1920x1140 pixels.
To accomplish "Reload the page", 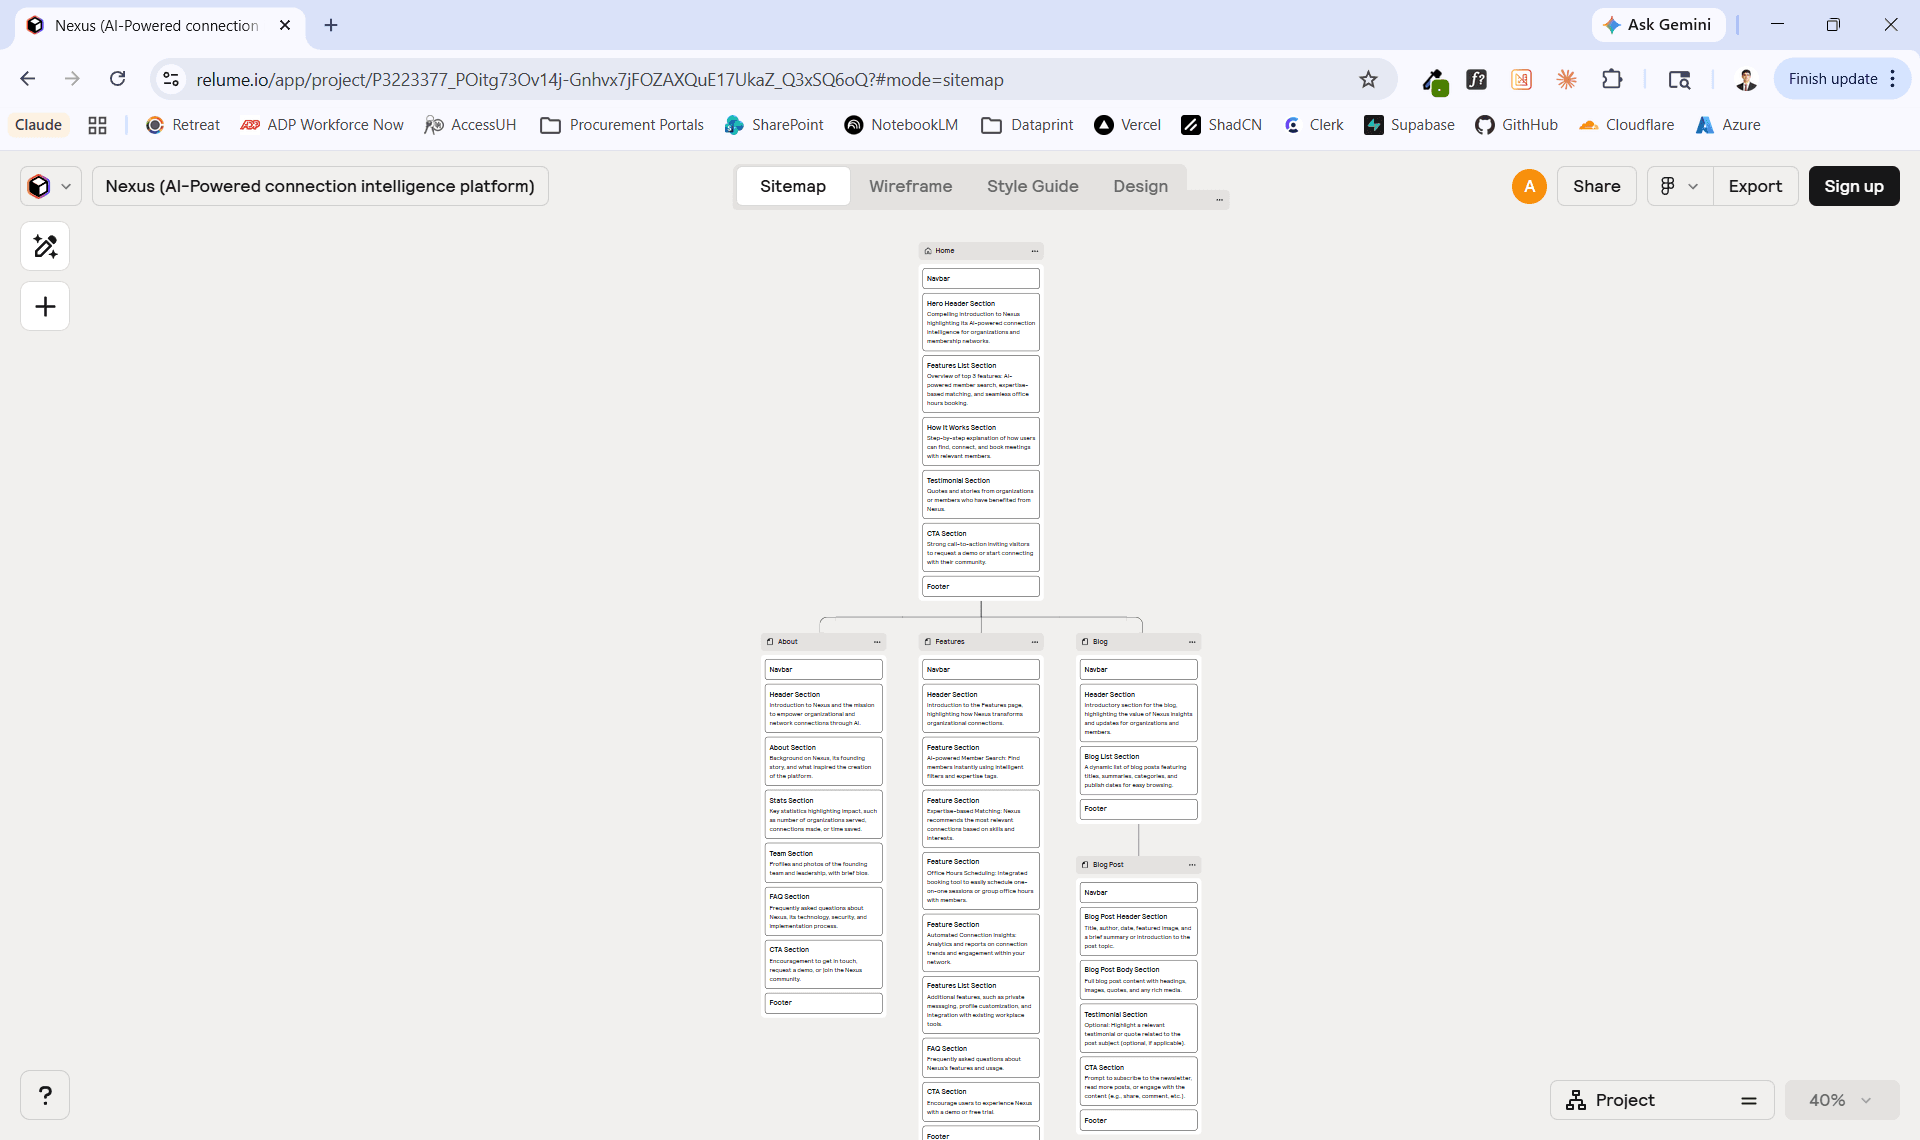I will tap(117, 79).
